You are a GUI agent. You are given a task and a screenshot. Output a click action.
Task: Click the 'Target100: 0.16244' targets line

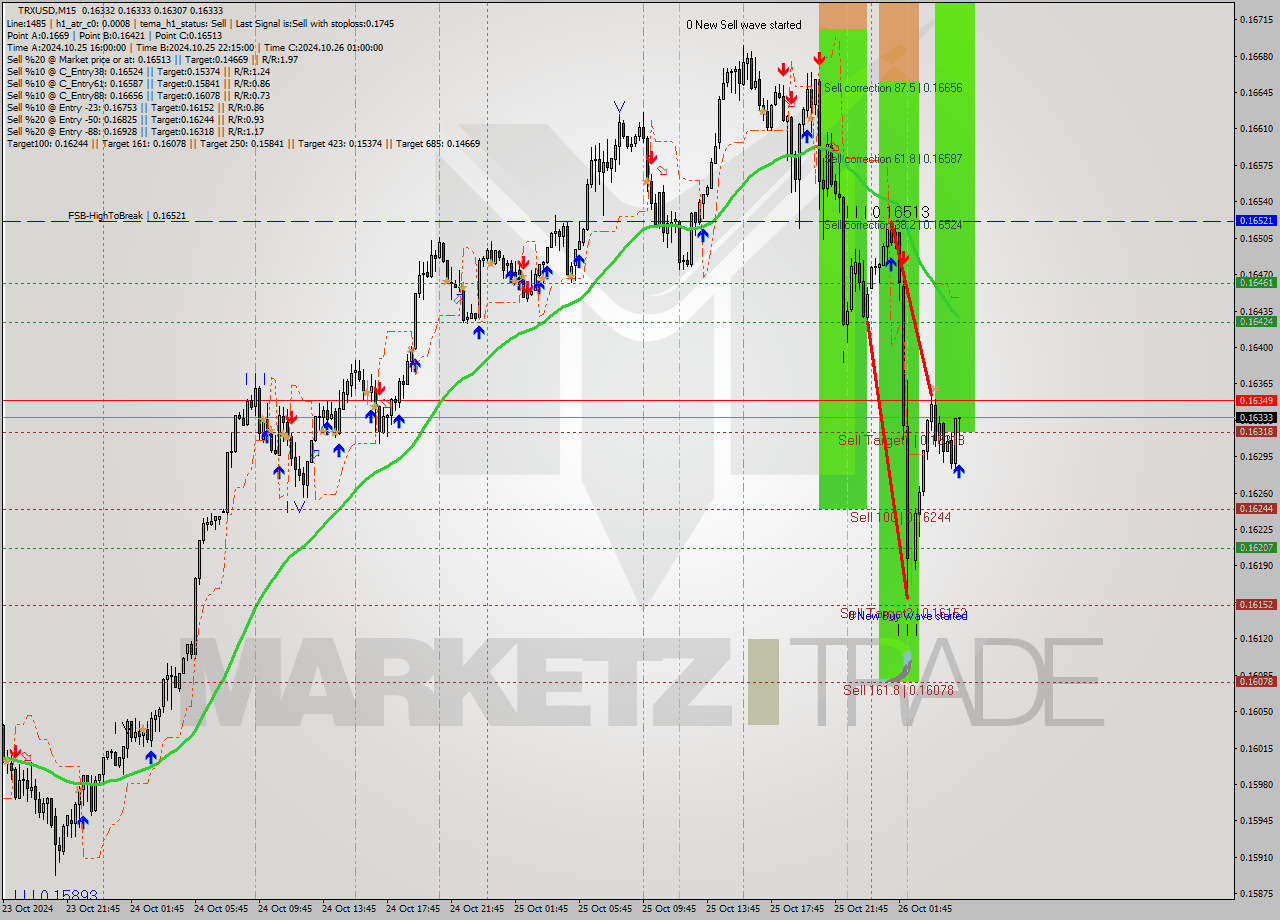pos(243,143)
